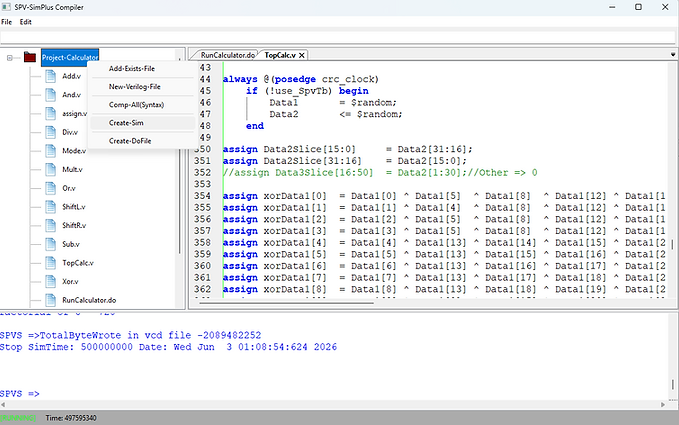This screenshot has width=679, height=425.
Task: Click the ShiftR.v file icon
Action: 51,225
